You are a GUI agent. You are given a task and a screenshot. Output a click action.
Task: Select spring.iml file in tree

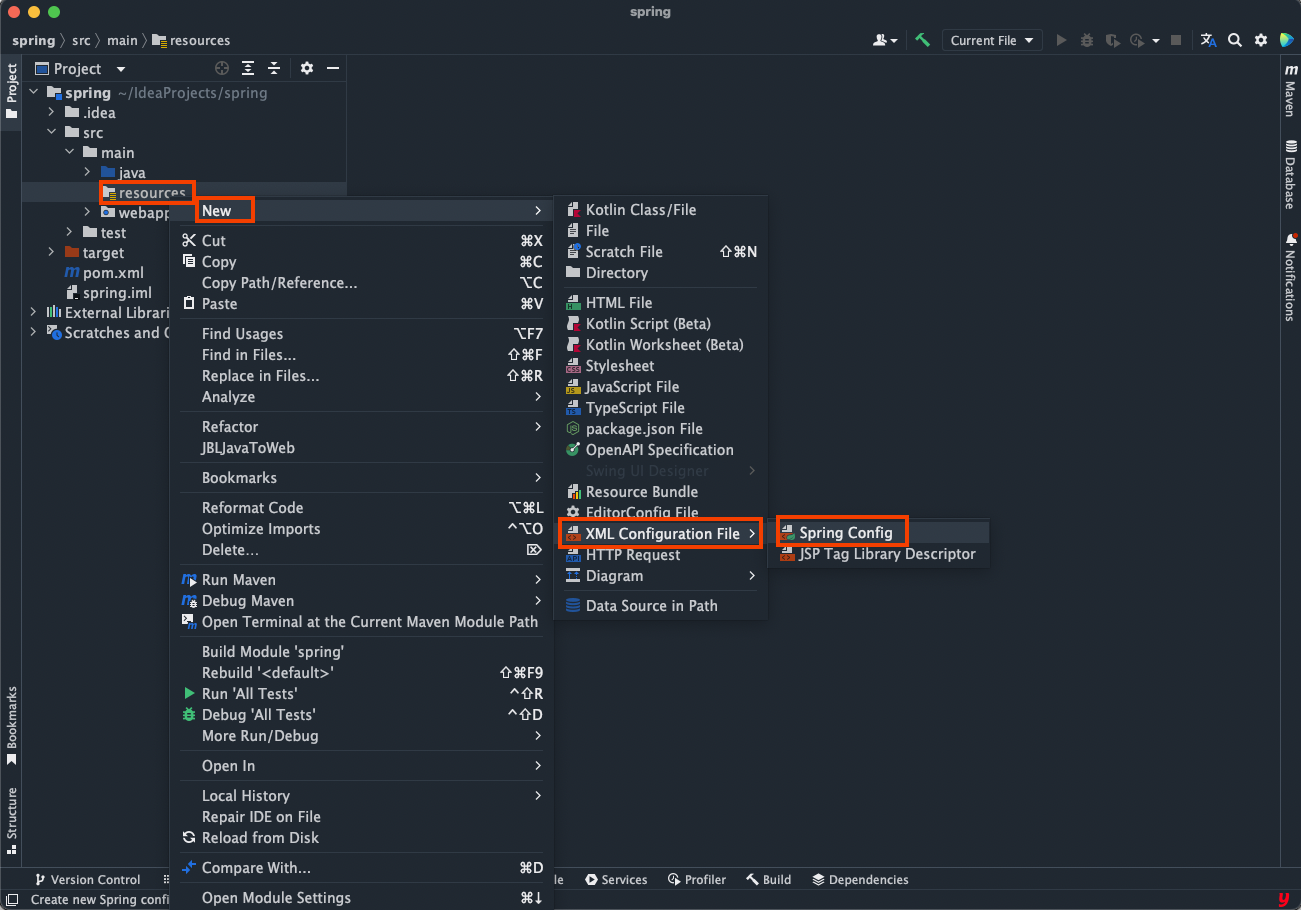click(108, 292)
